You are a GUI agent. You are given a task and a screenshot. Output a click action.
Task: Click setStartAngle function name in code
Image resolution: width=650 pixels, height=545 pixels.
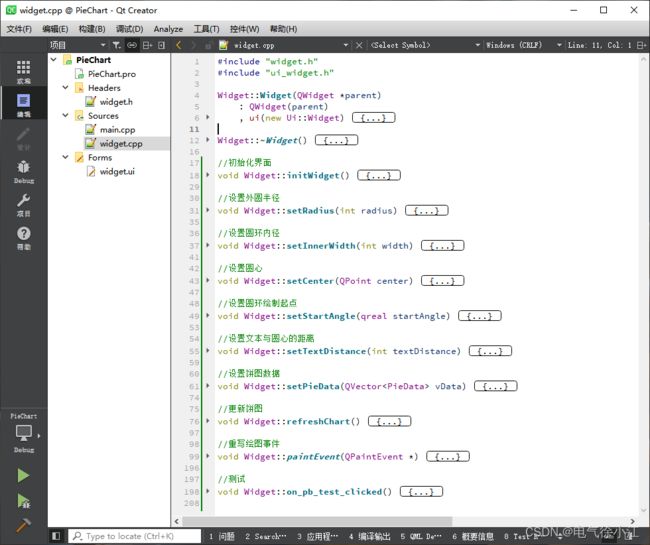pos(321,316)
